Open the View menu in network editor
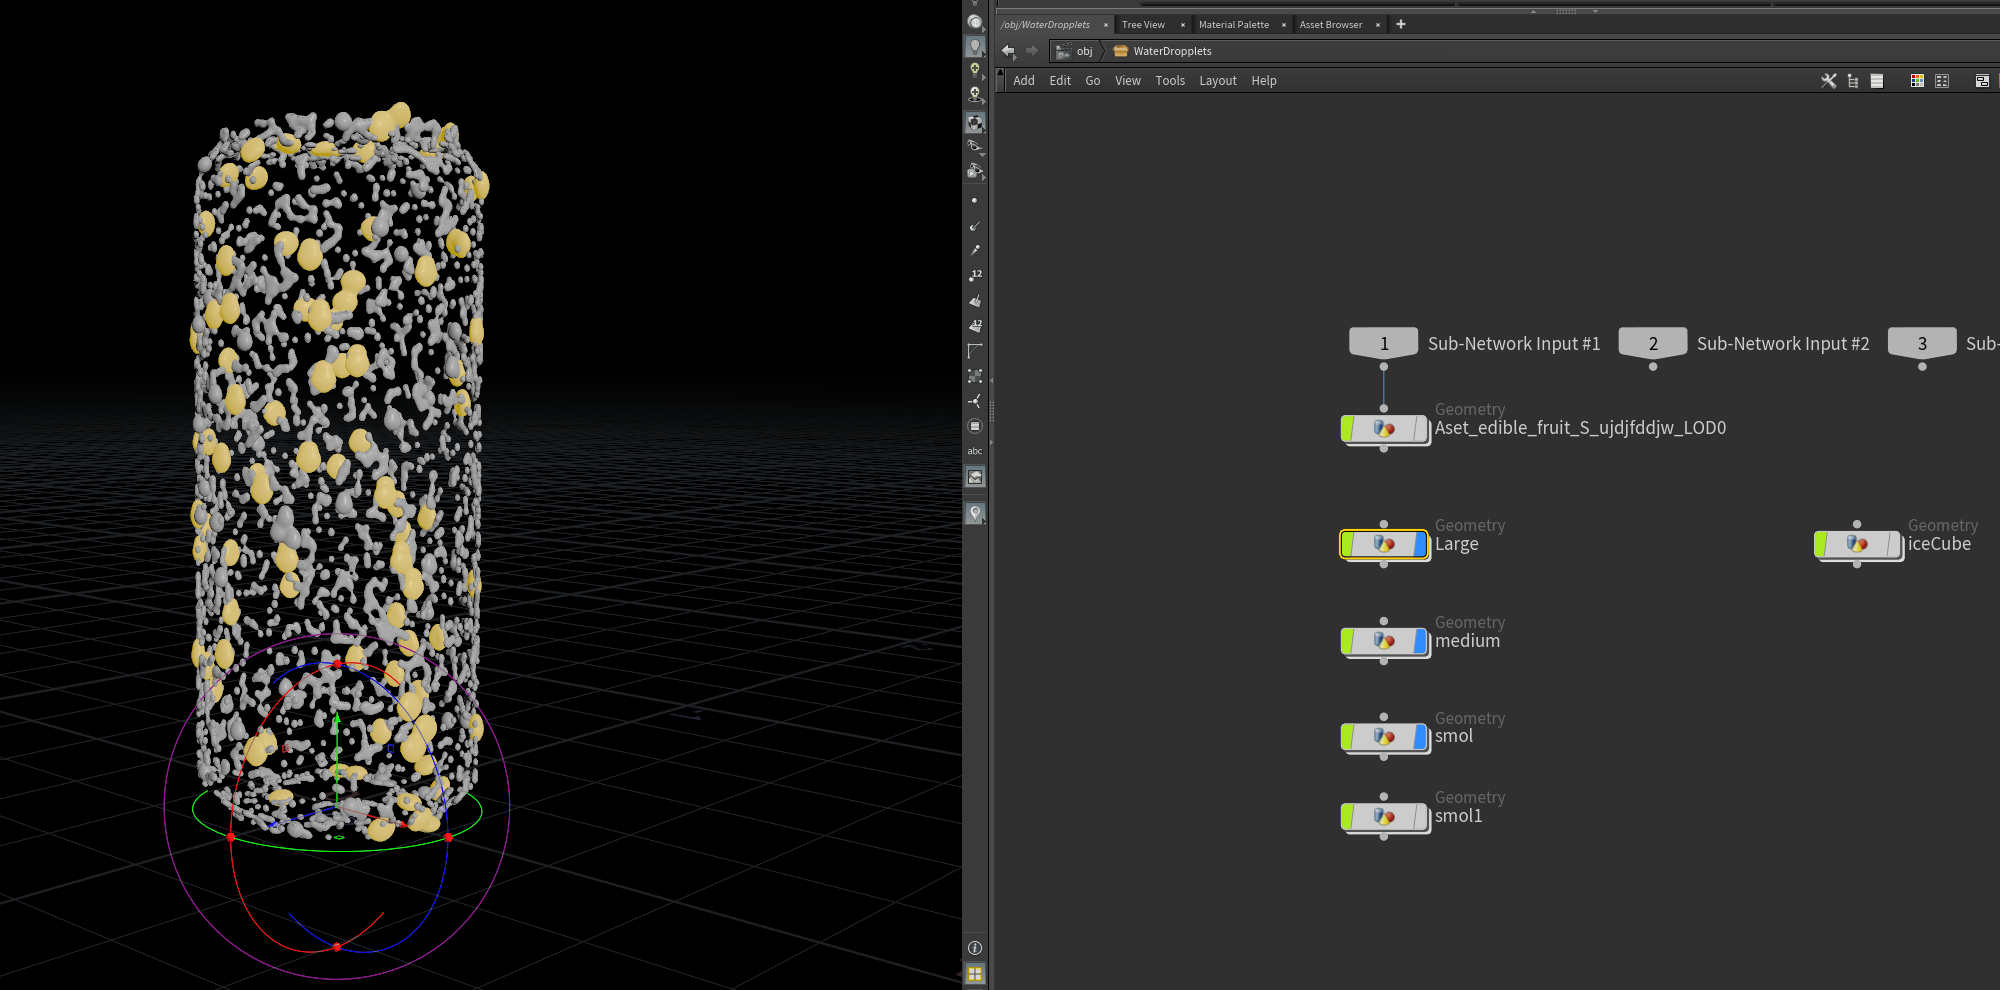 coord(1128,81)
